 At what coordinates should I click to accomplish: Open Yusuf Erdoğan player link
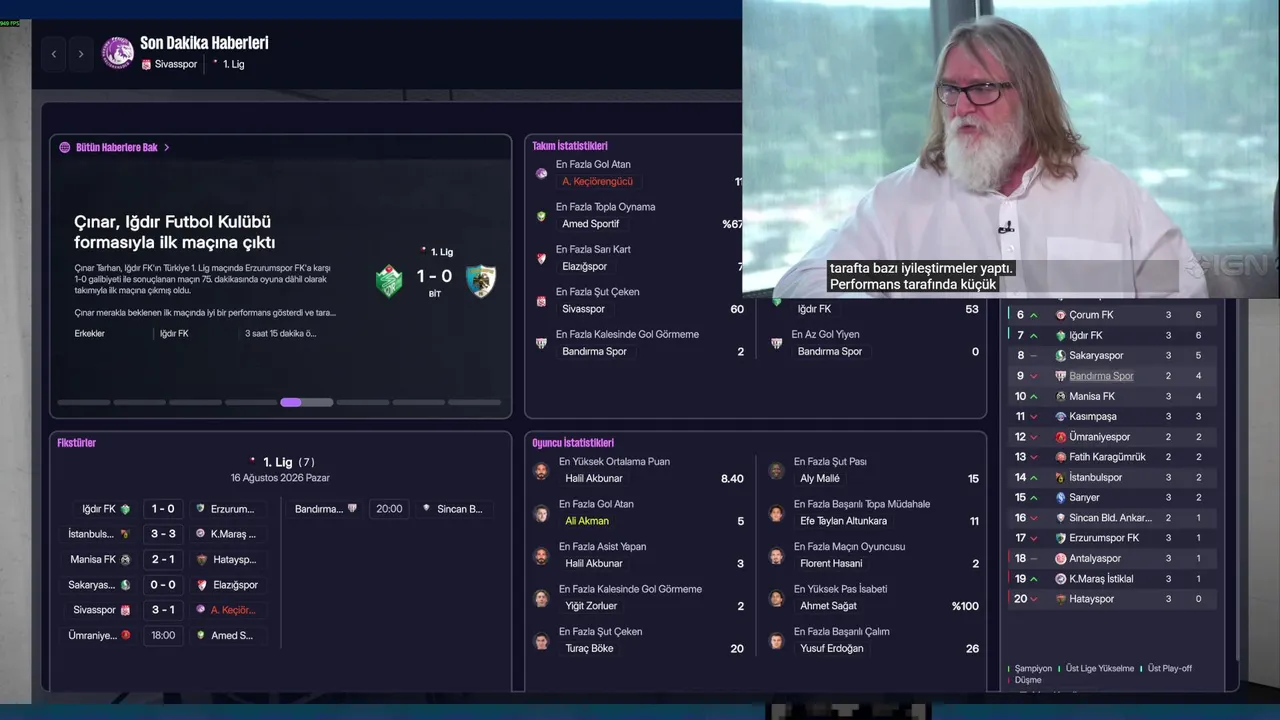(832, 649)
